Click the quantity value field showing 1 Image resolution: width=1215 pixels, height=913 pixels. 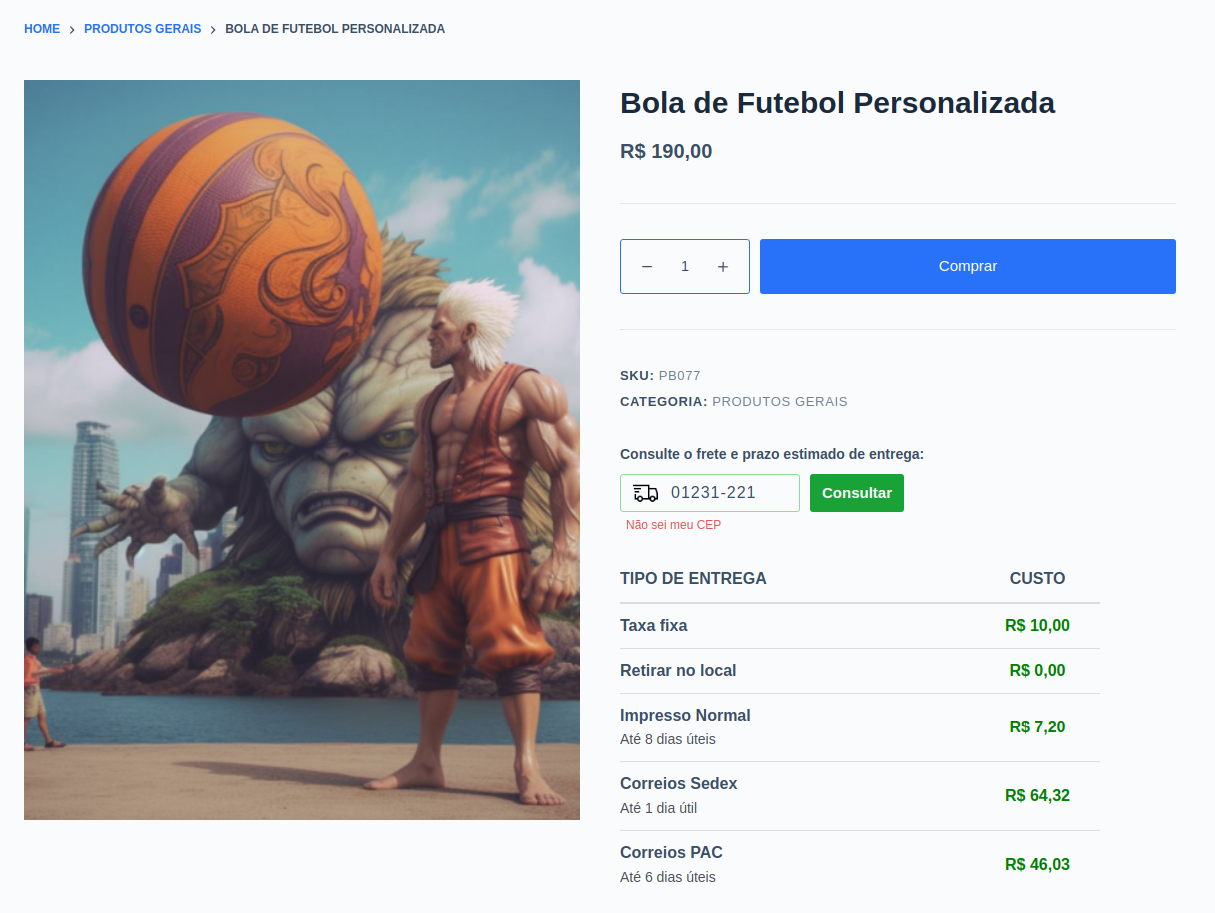click(685, 267)
